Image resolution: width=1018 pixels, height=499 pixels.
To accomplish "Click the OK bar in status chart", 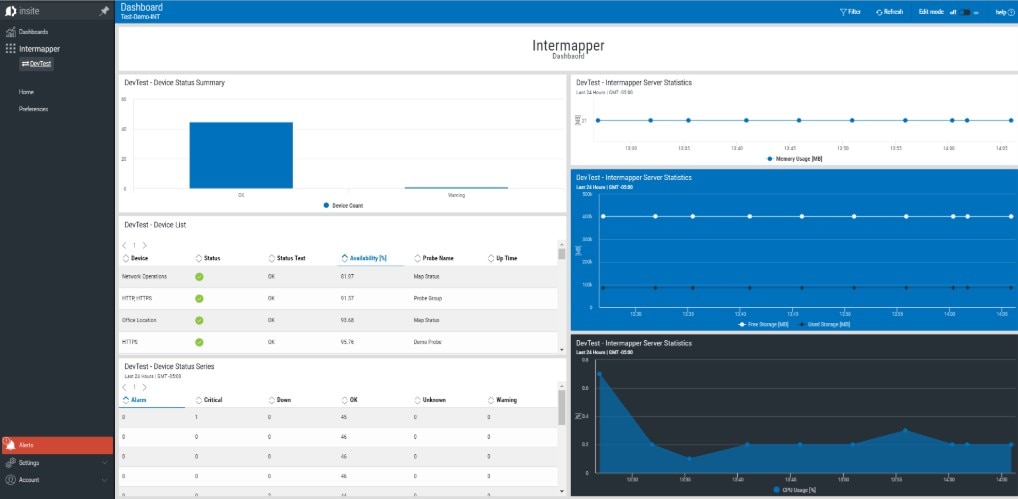I will pos(241,155).
